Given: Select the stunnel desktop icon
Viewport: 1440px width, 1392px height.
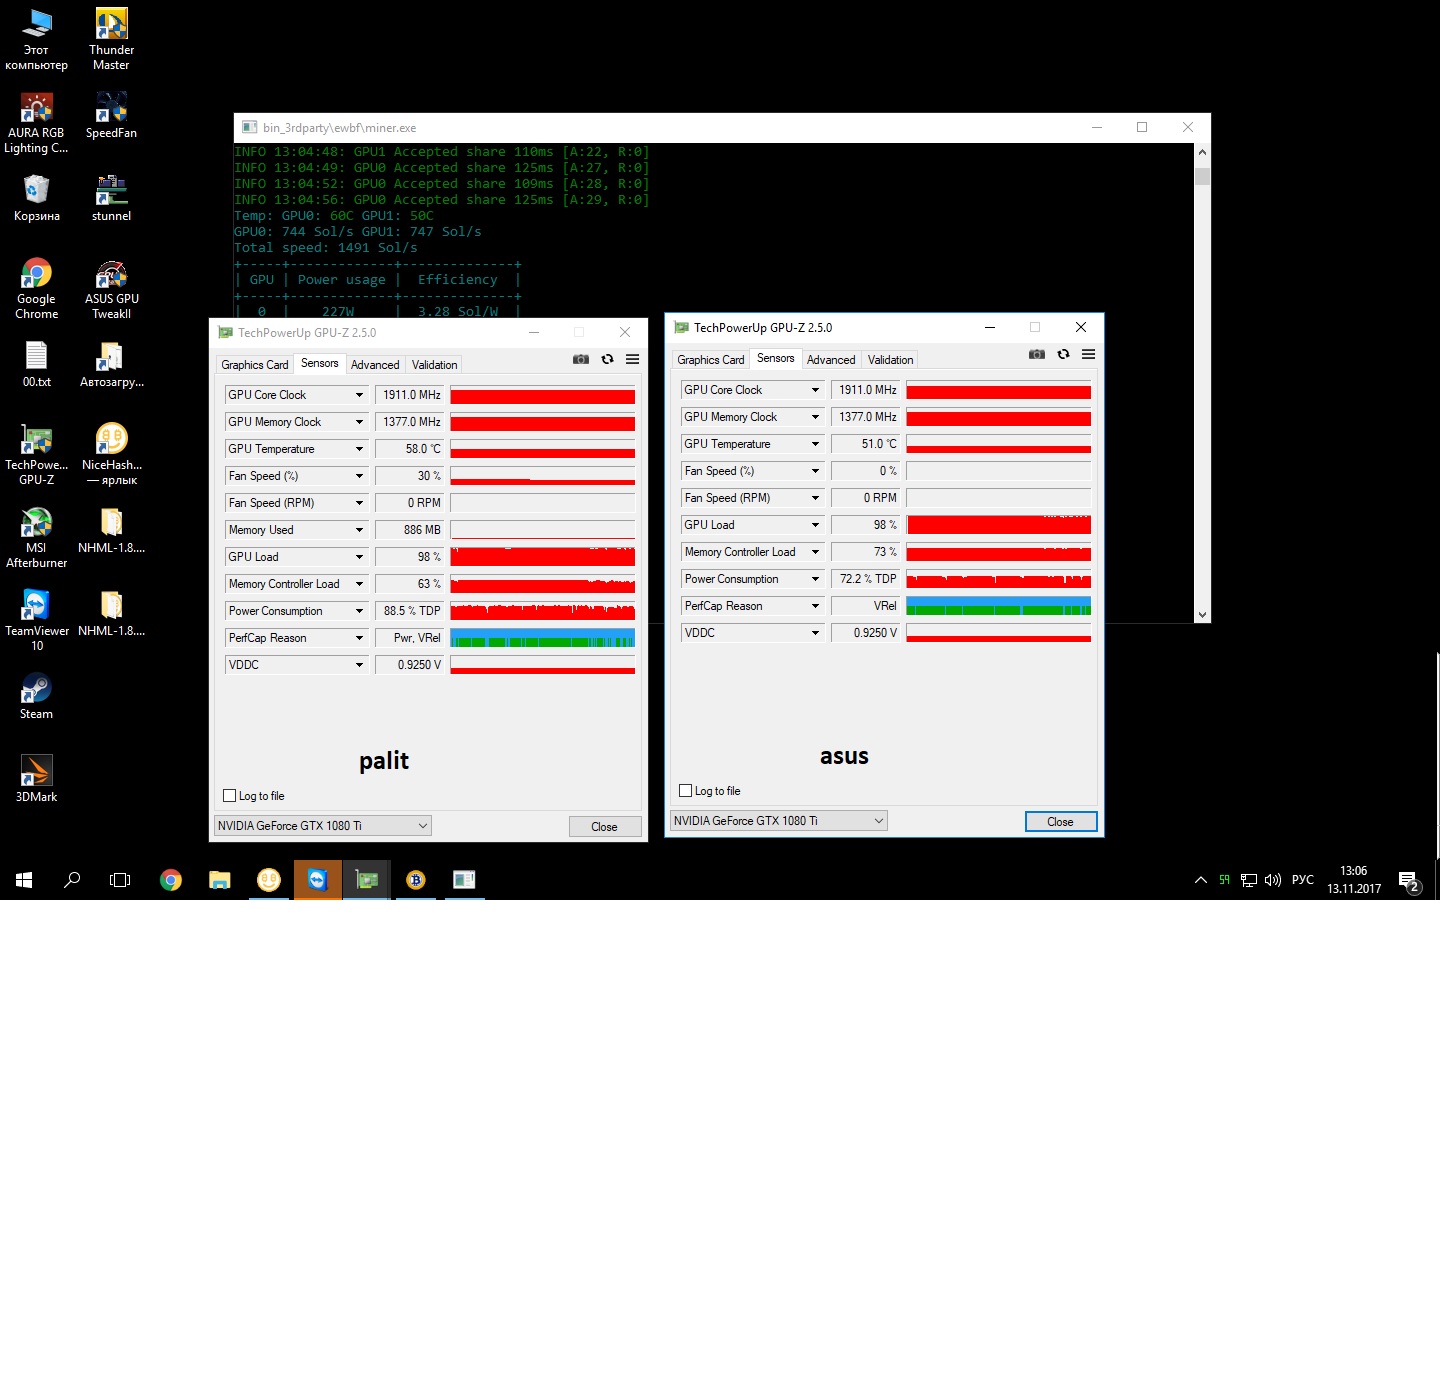Looking at the screenshot, I should (111, 198).
